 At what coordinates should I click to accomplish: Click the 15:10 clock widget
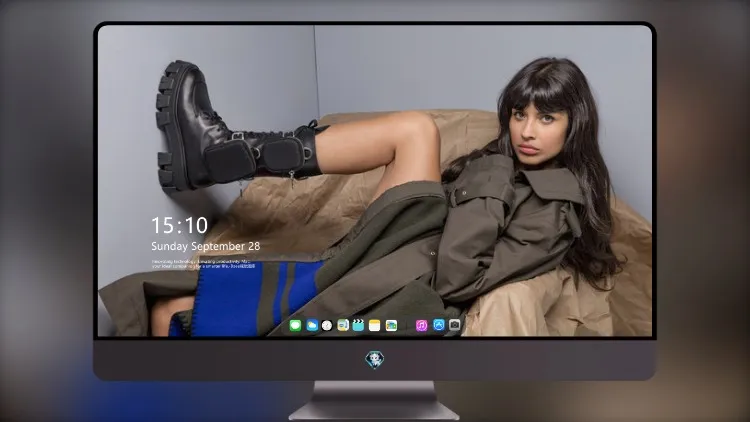pos(179,225)
